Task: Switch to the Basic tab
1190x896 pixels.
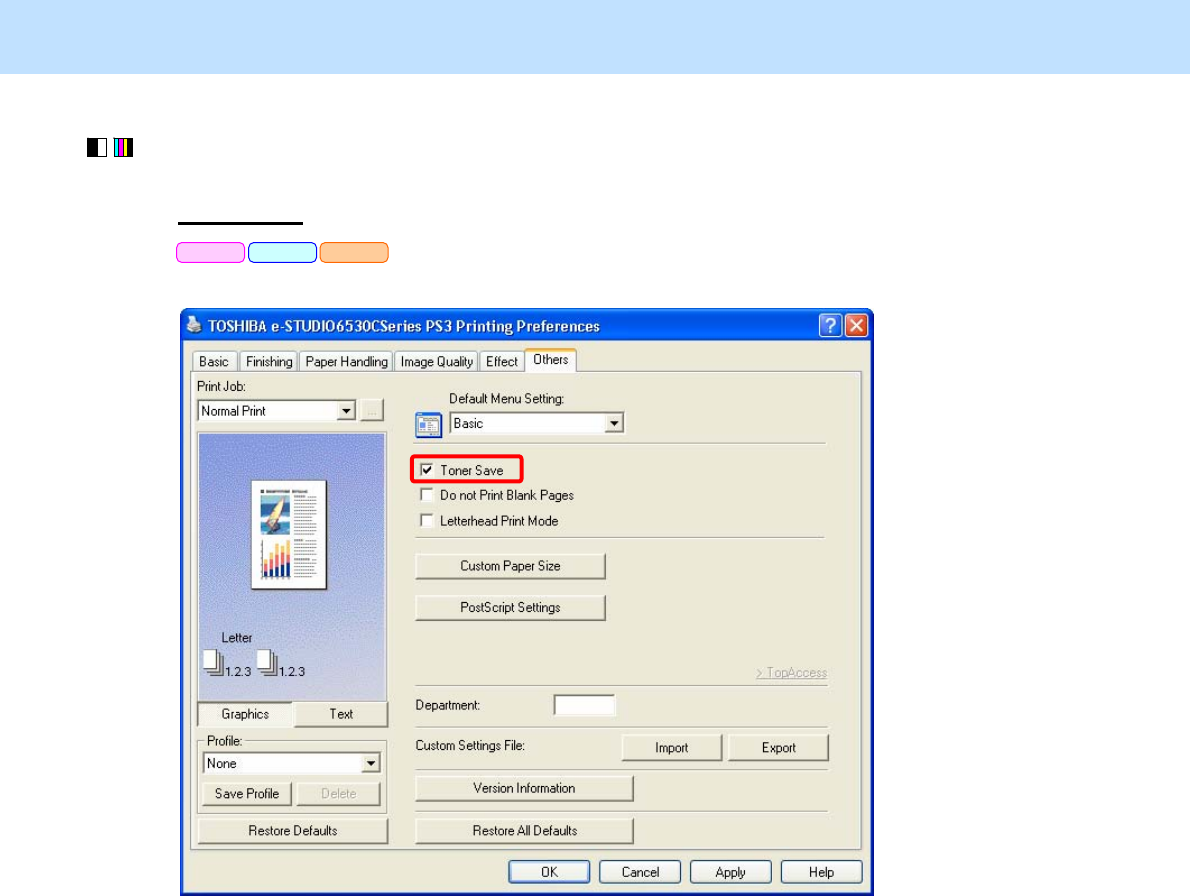Action: [214, 362]
